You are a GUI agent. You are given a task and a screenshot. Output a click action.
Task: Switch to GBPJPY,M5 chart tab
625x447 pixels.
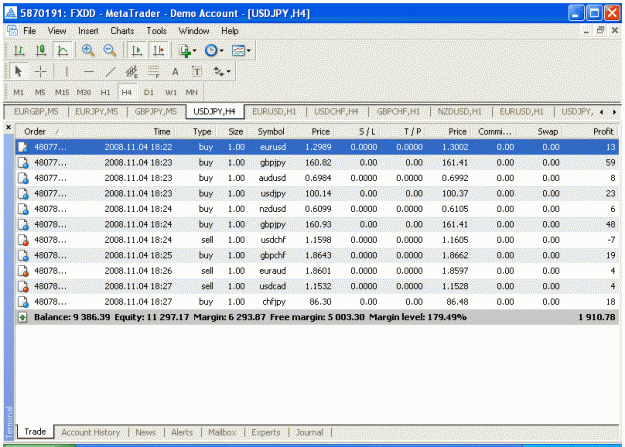point(155,112)
